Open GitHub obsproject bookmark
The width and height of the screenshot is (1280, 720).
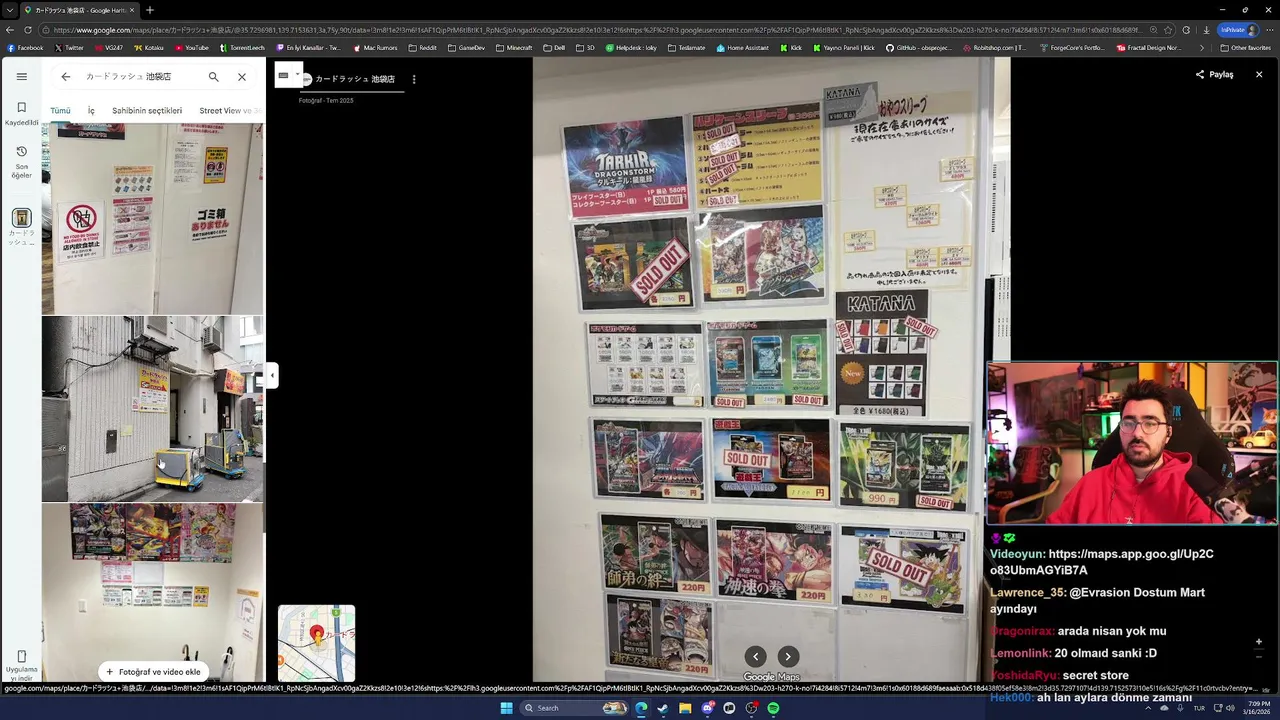[920, 47]
